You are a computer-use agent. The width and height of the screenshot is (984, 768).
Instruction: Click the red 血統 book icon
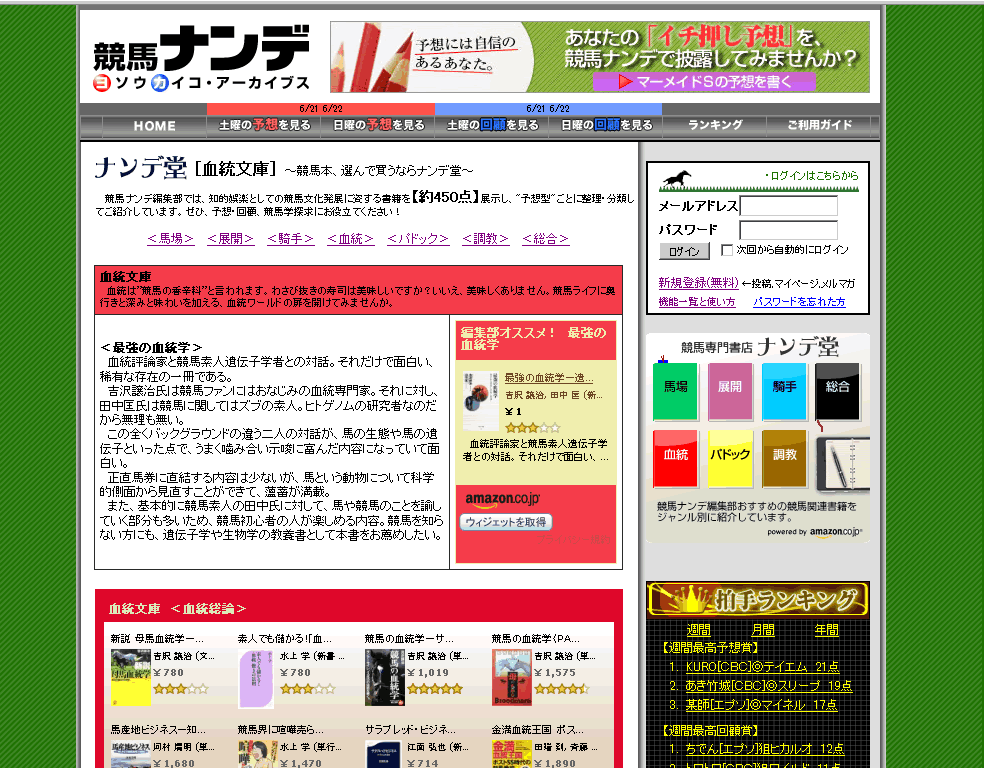click(675, 459)
